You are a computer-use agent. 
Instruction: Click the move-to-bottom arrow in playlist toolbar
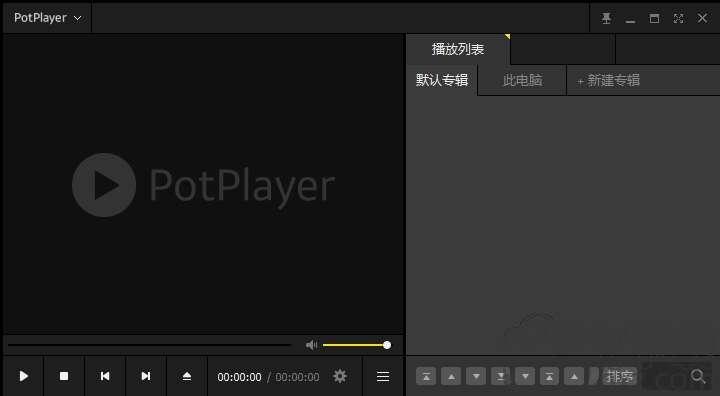pyautogui.click(x=501, y=377)
